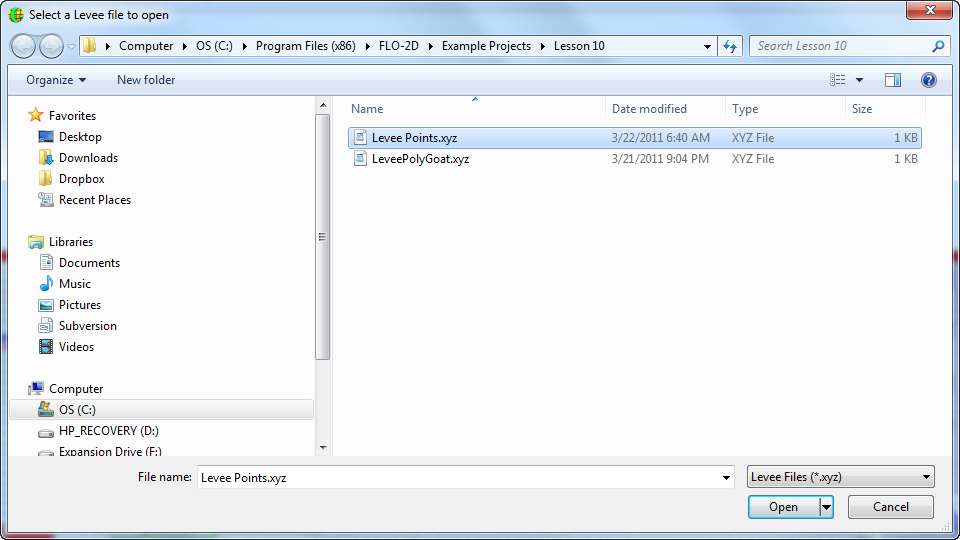Click the Change your view icon

coord(838,80)
